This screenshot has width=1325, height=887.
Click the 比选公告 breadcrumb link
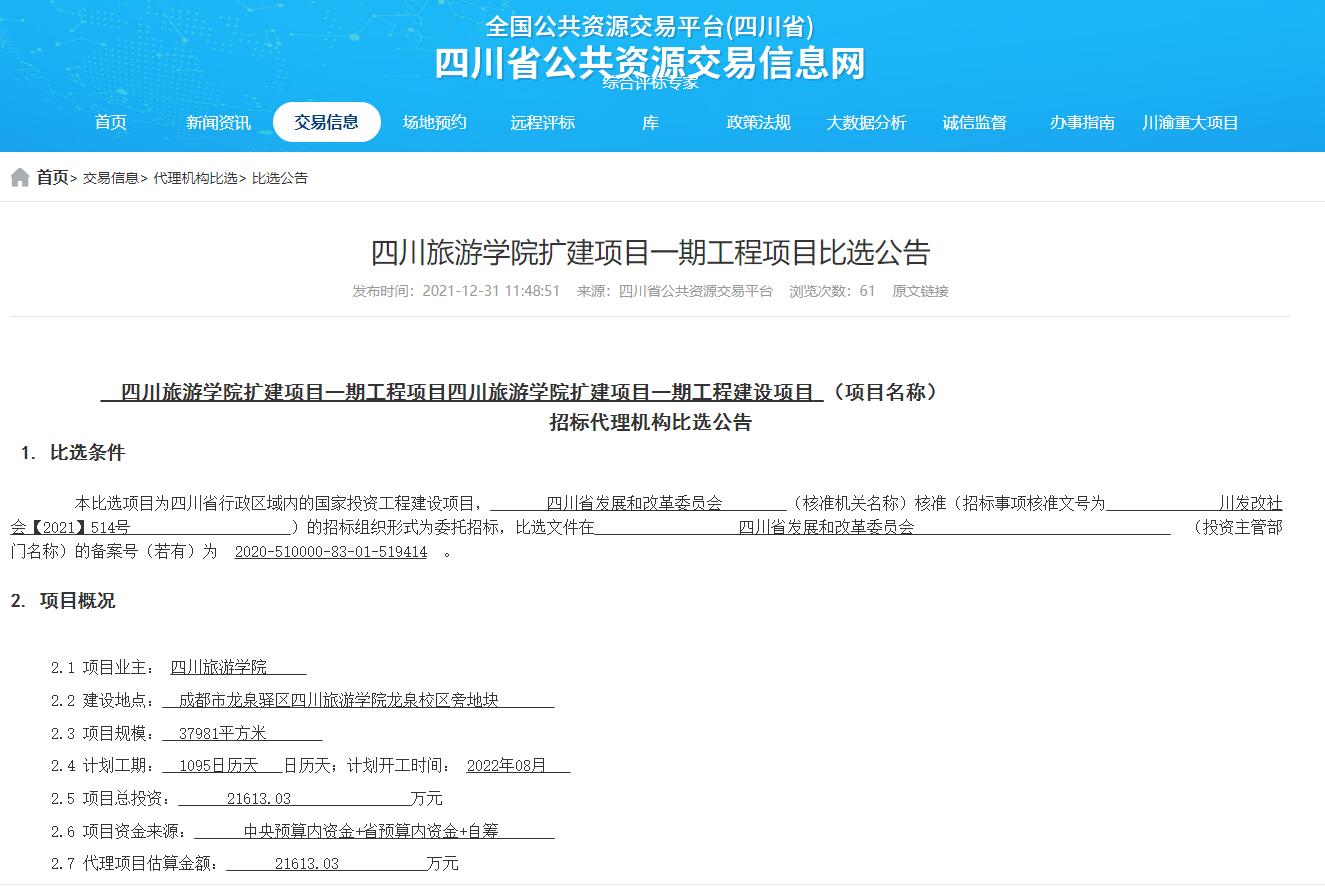coord(280,178)
